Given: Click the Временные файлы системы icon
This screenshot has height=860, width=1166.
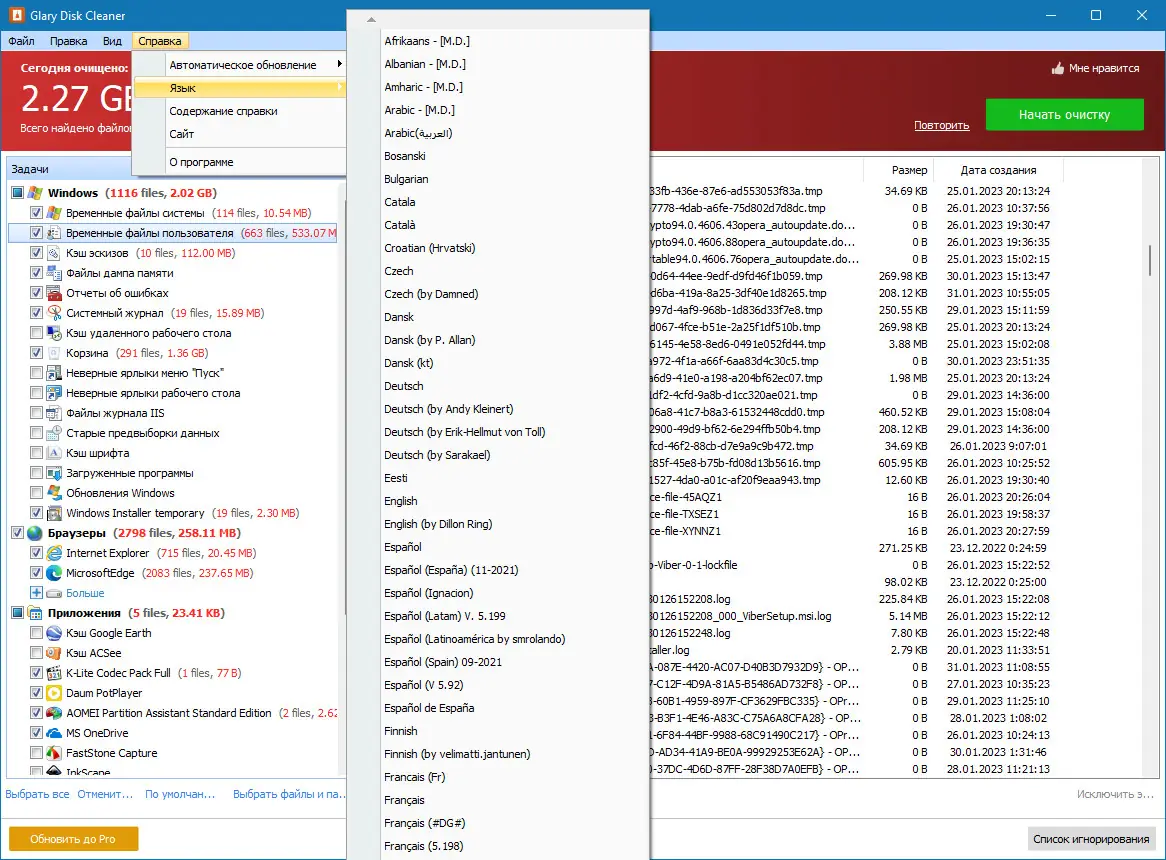Looking at the screenshot, I should pyautogui.click(x=54, y=213).
